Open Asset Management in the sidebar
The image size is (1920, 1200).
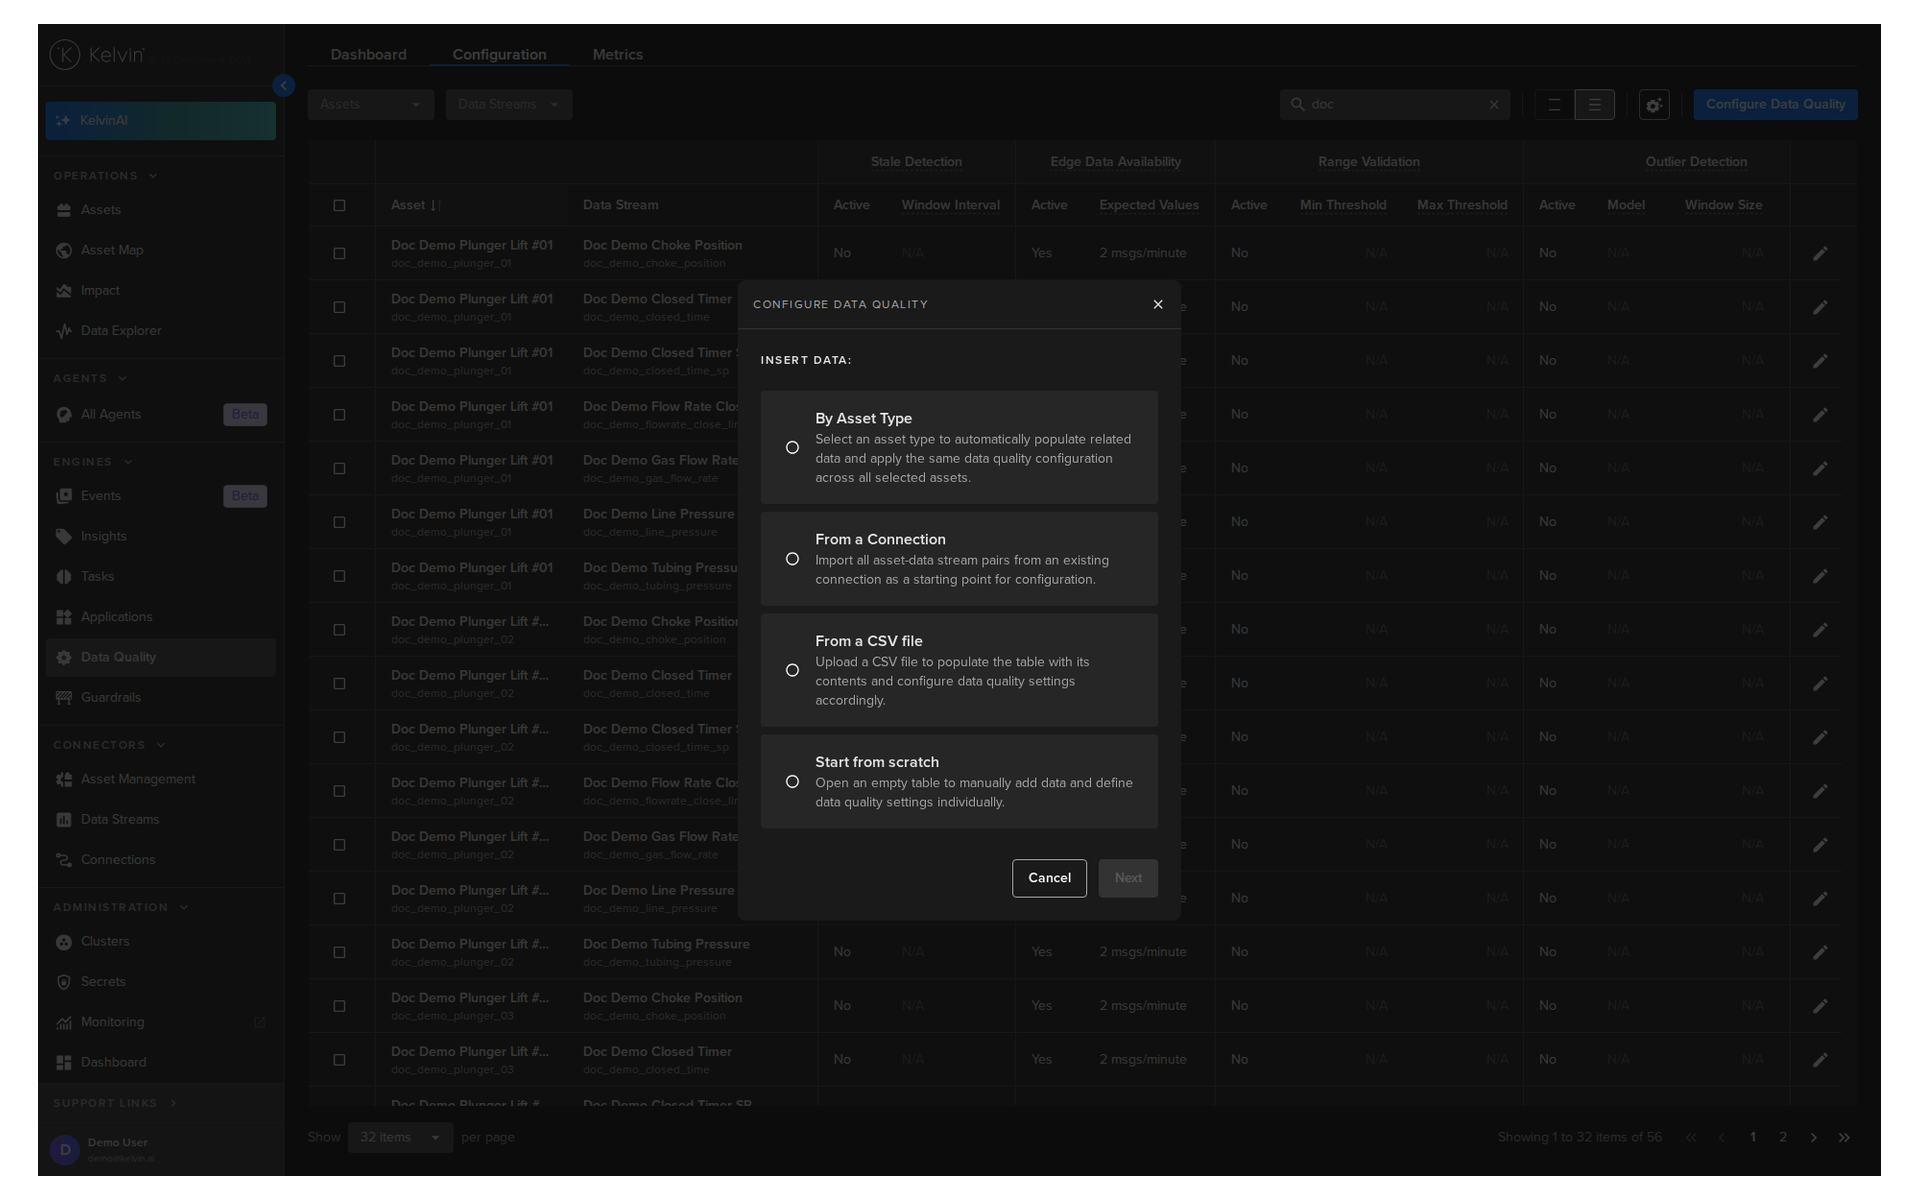pos(160,779)
